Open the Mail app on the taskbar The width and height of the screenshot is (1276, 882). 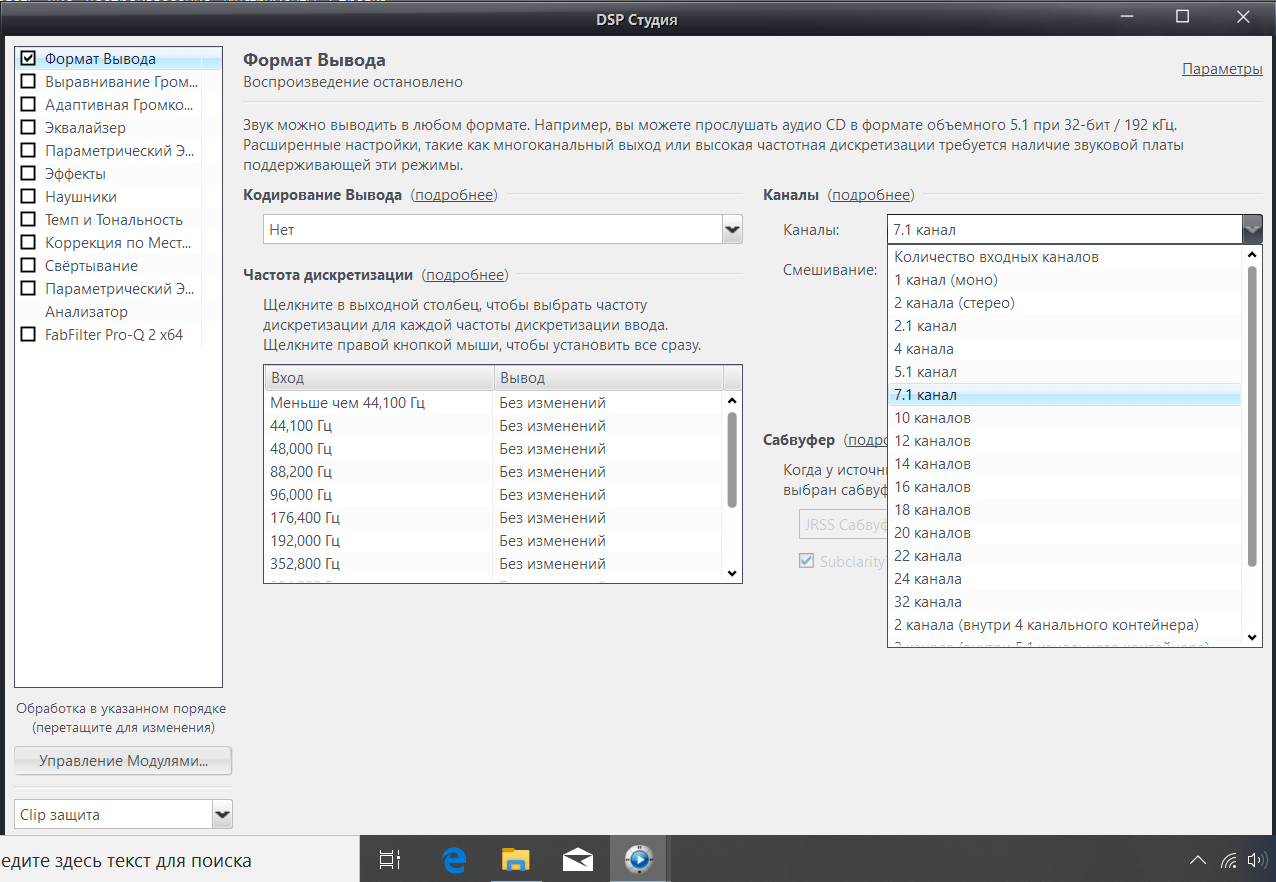[x=577, y=859]
